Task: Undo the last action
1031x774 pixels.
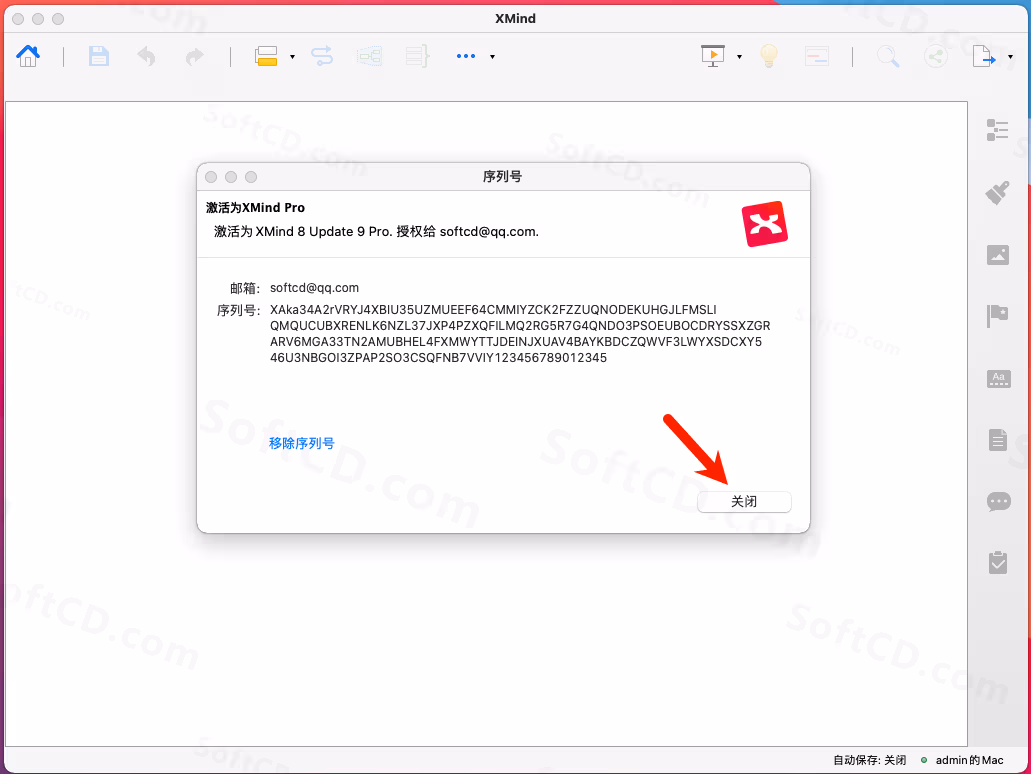Action: pyautogui.click(x=146, y=57)
